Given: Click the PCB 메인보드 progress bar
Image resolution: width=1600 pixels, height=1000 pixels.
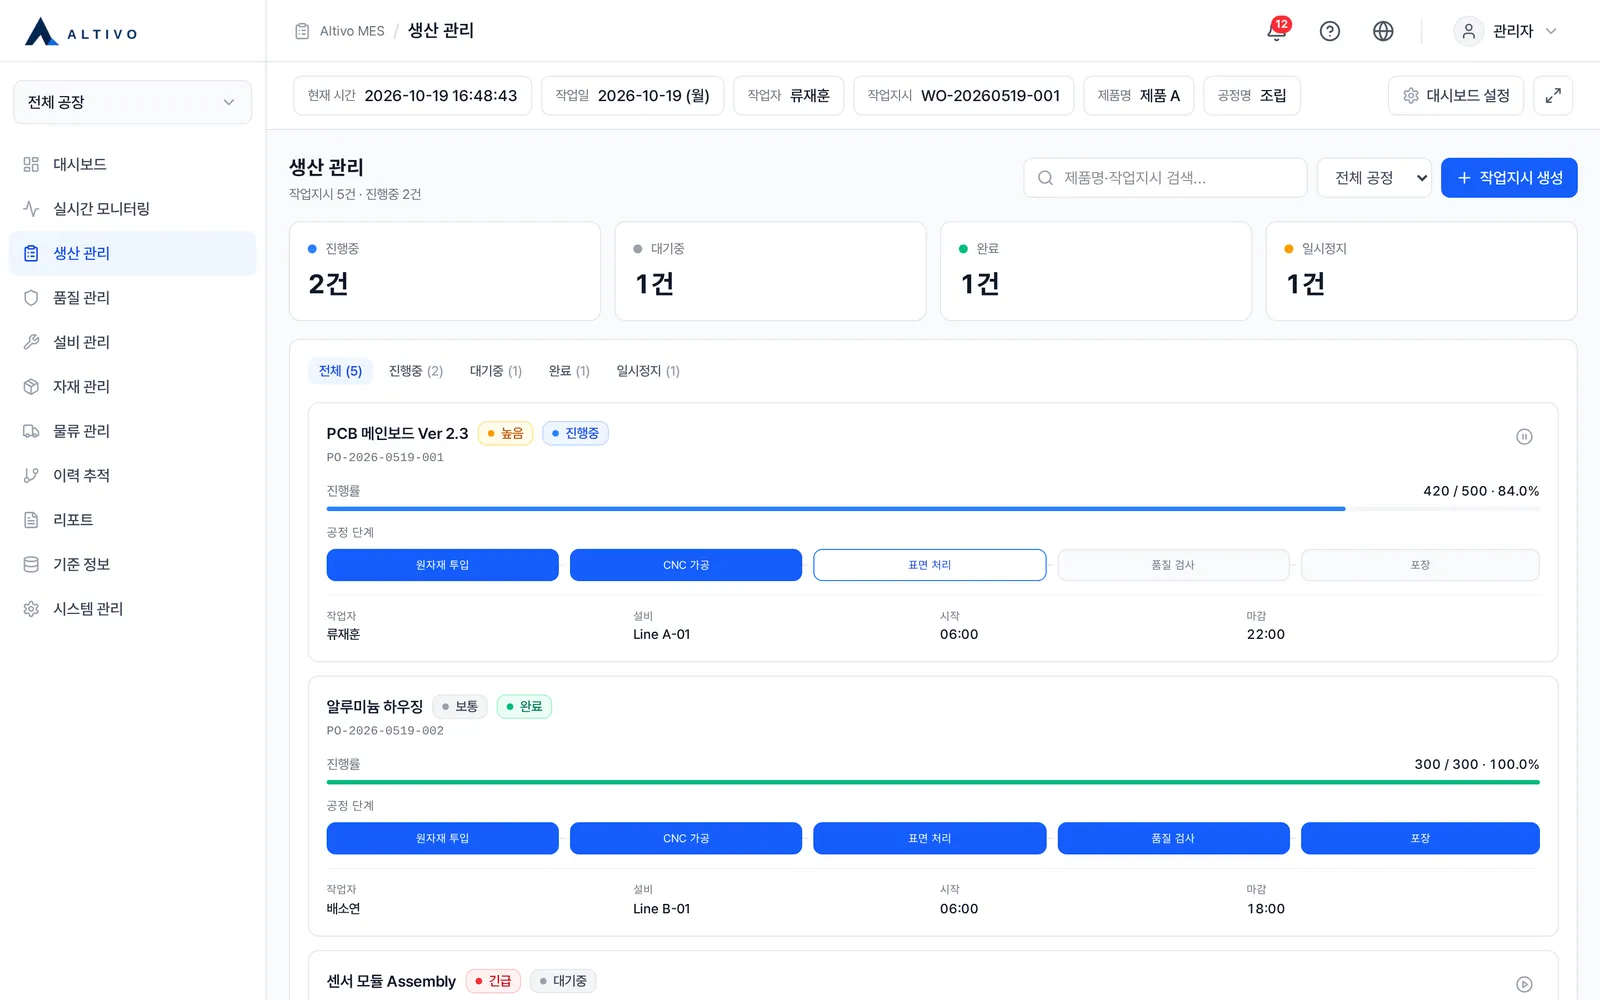Looking at the screenshot, I should click(933, 509).
